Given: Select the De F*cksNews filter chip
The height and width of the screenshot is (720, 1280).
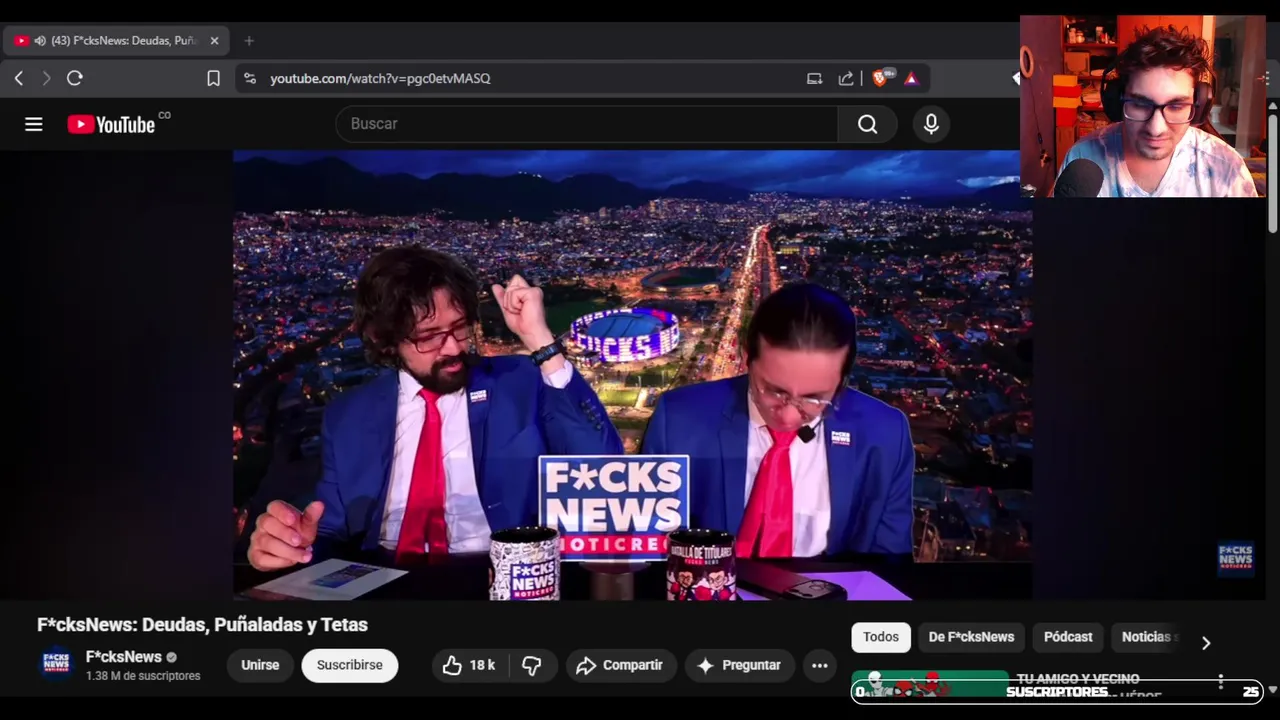Looking at the screenshot, I should tap(971, 637).
